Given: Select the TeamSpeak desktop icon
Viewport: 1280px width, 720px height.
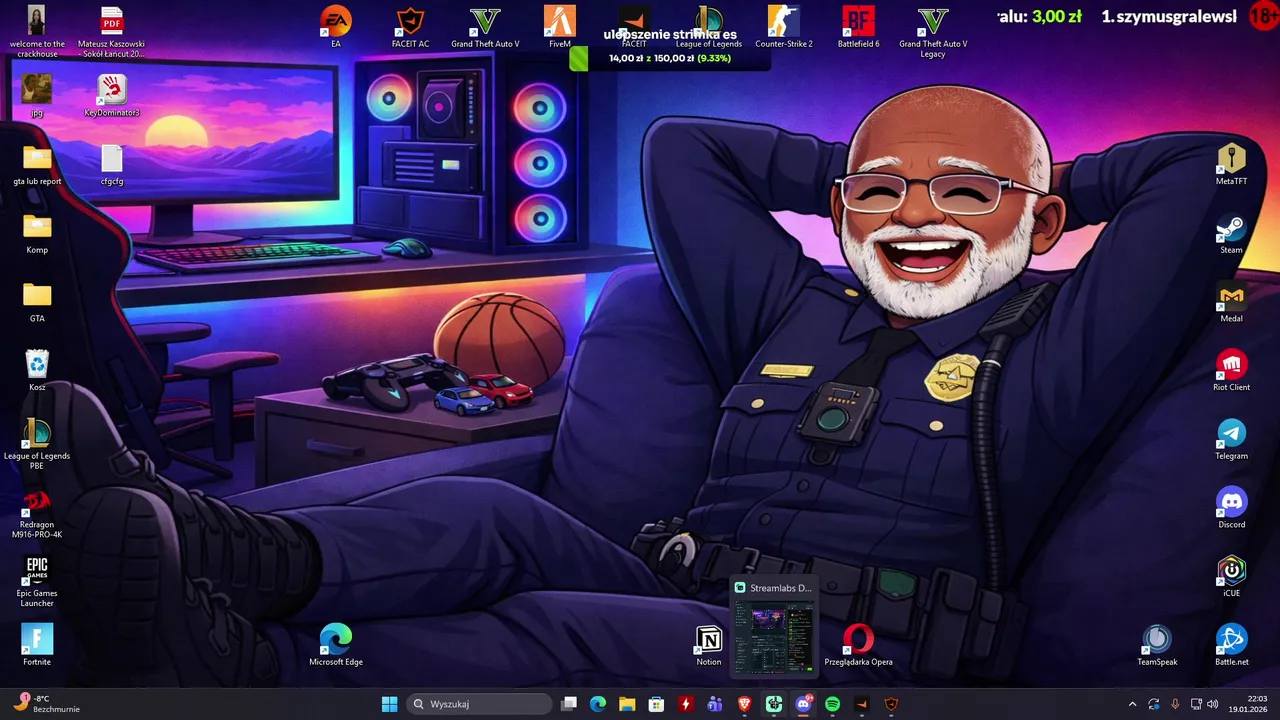Looking at the screenshot, I should click(x=1157, y=645).
